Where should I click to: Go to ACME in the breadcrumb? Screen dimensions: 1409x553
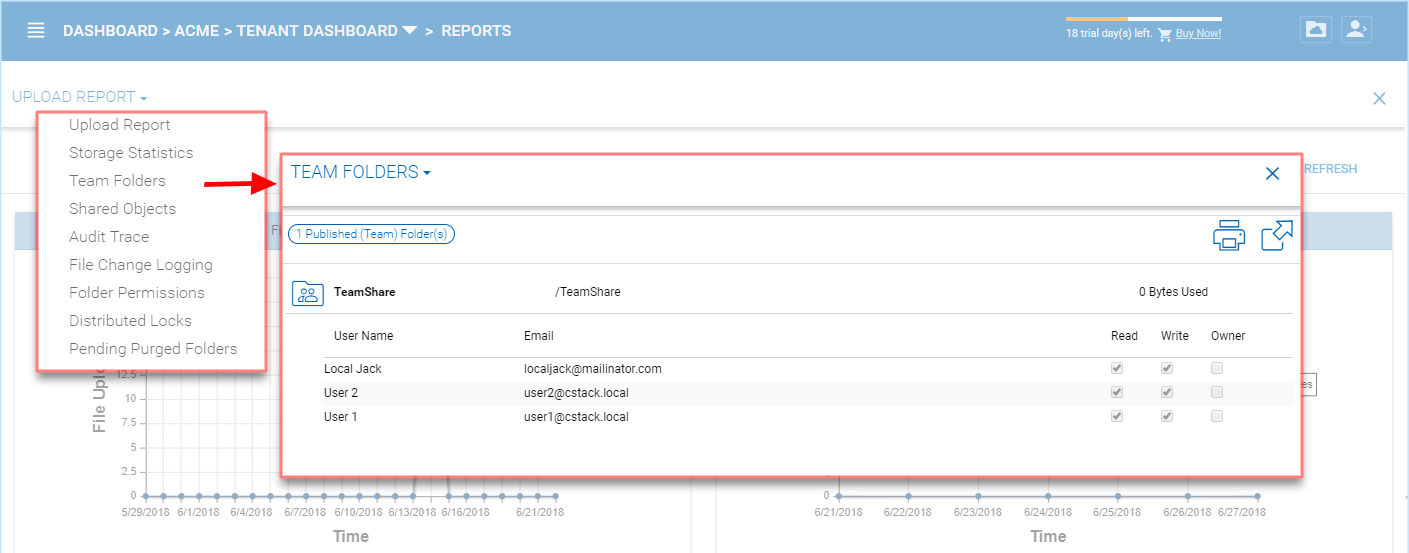click(196, 31)
